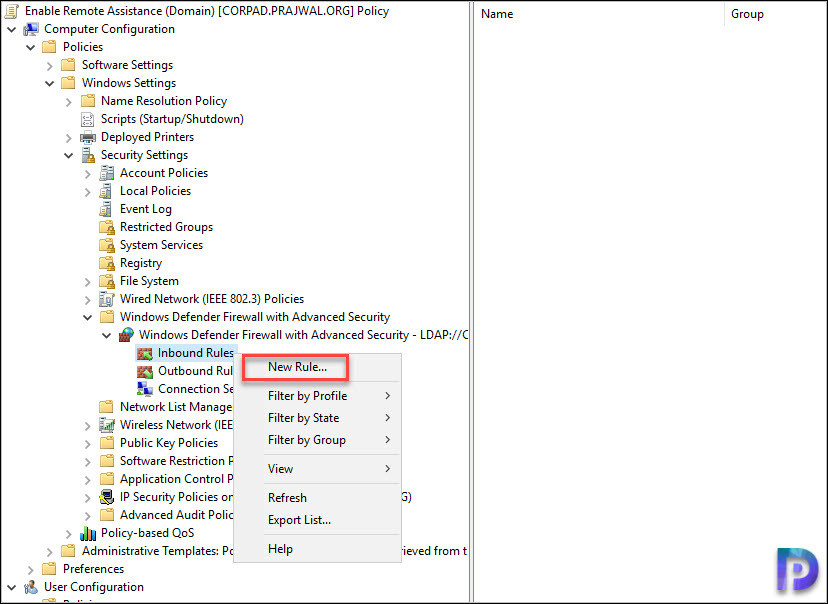Select the Event Log tree item text
Viewport: 828px width, 604px height.
click(146, 209)
